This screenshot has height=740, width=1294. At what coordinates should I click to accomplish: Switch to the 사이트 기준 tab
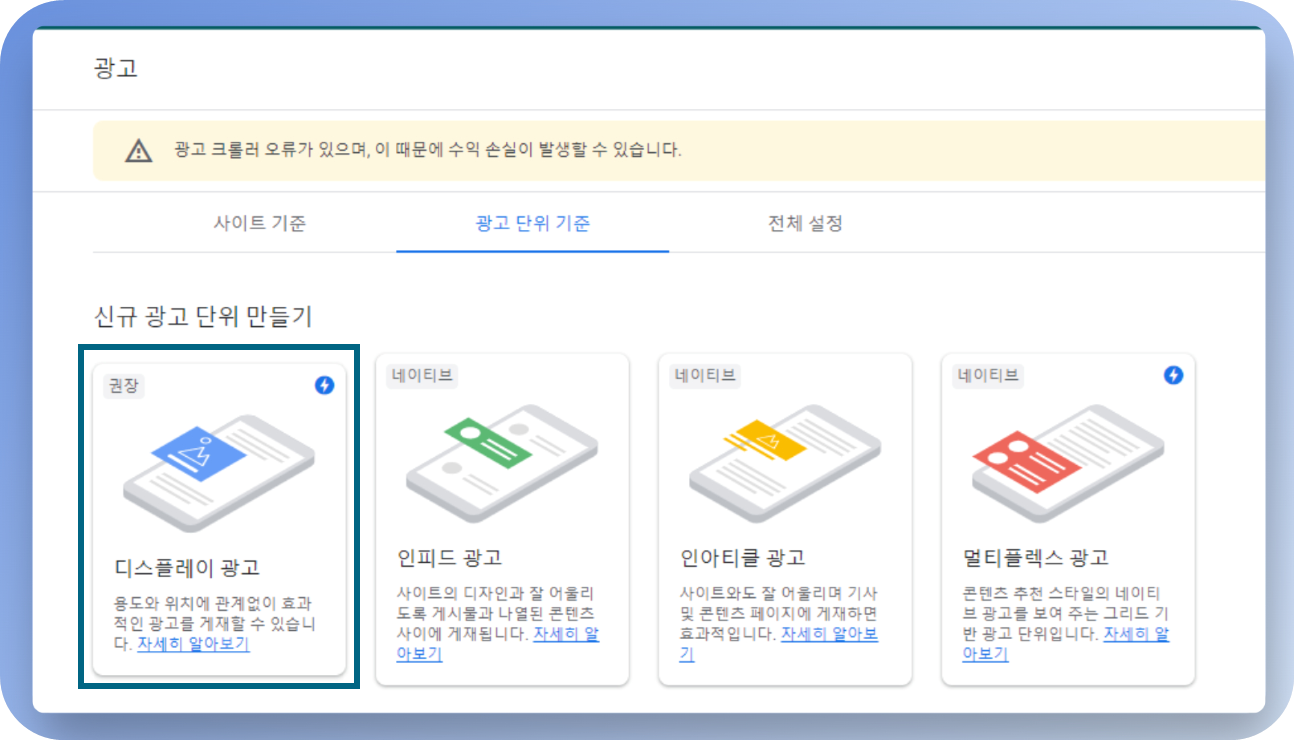pos(260,223)
